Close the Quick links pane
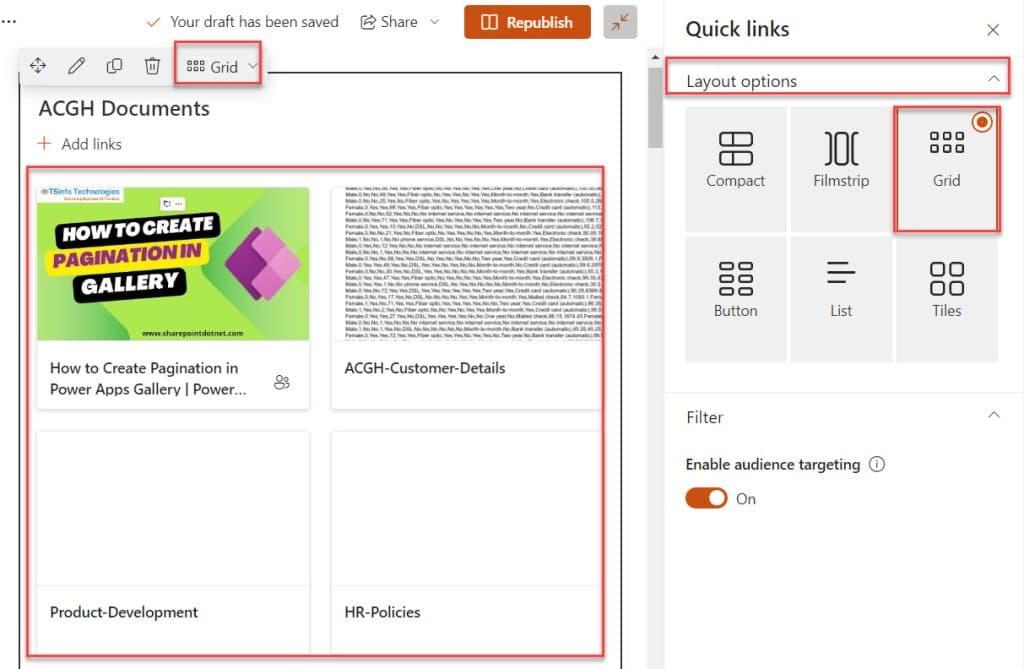The height and width of the screenshot is (669, 1024). (x=993, y=30)
